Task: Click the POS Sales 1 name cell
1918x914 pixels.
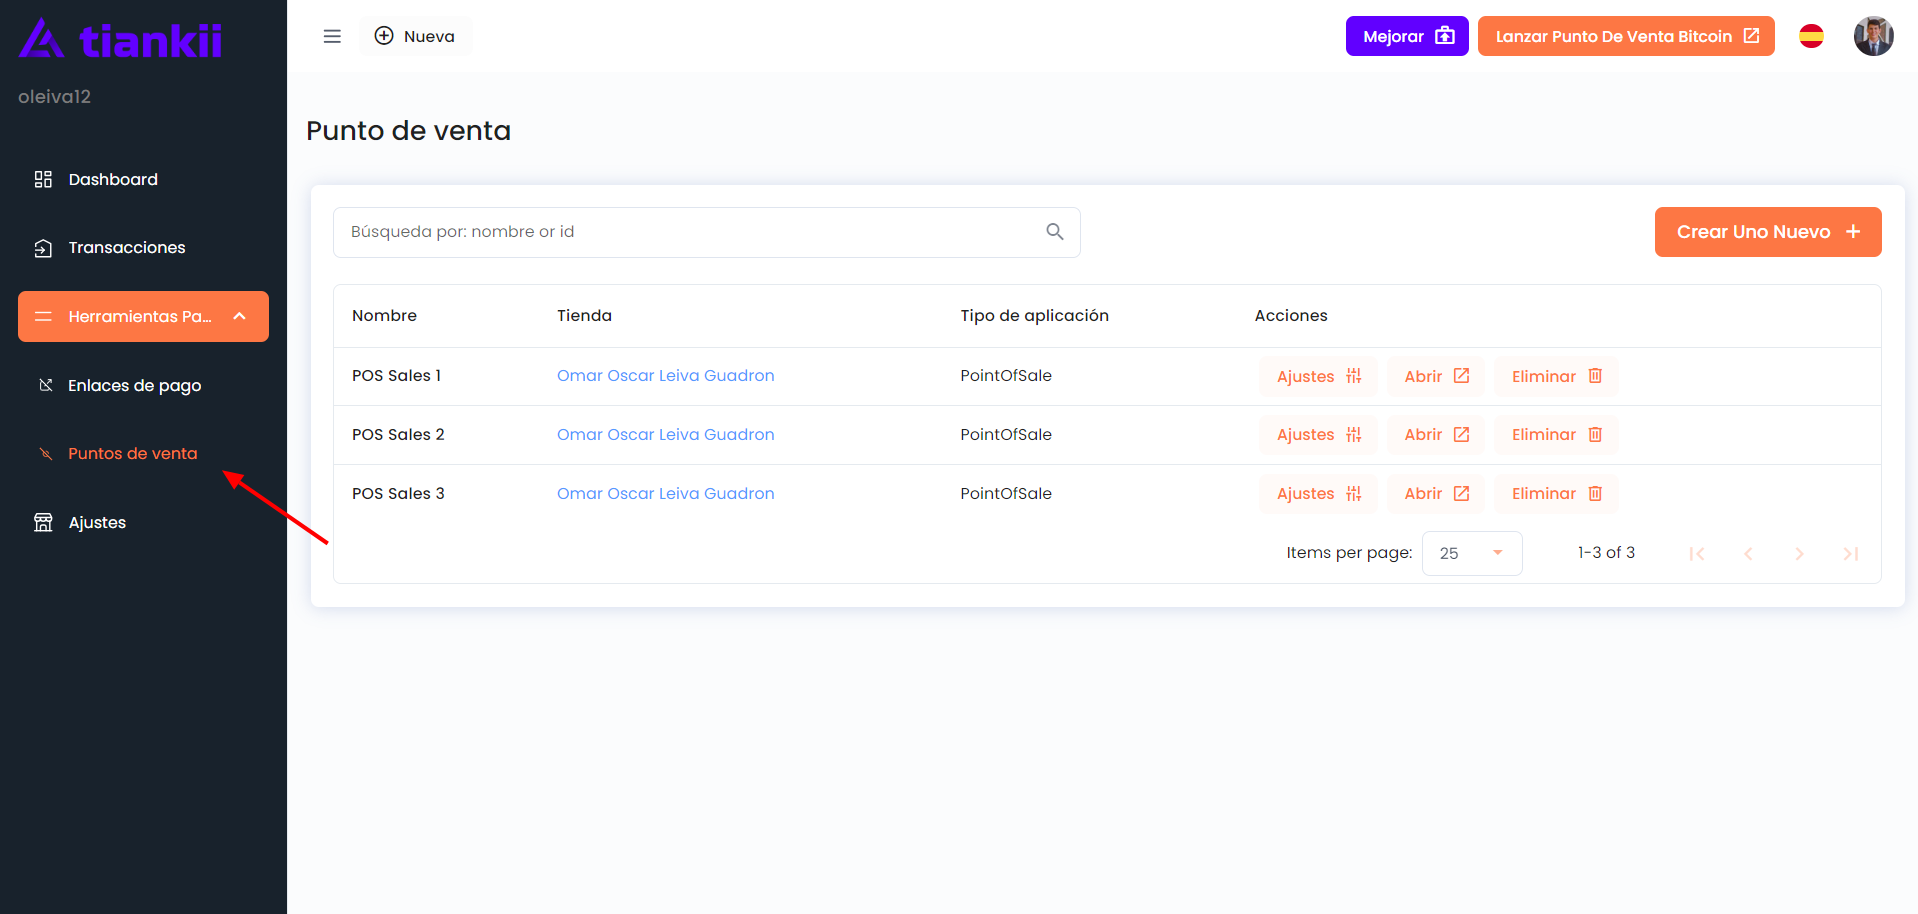Action: (396, 375)
